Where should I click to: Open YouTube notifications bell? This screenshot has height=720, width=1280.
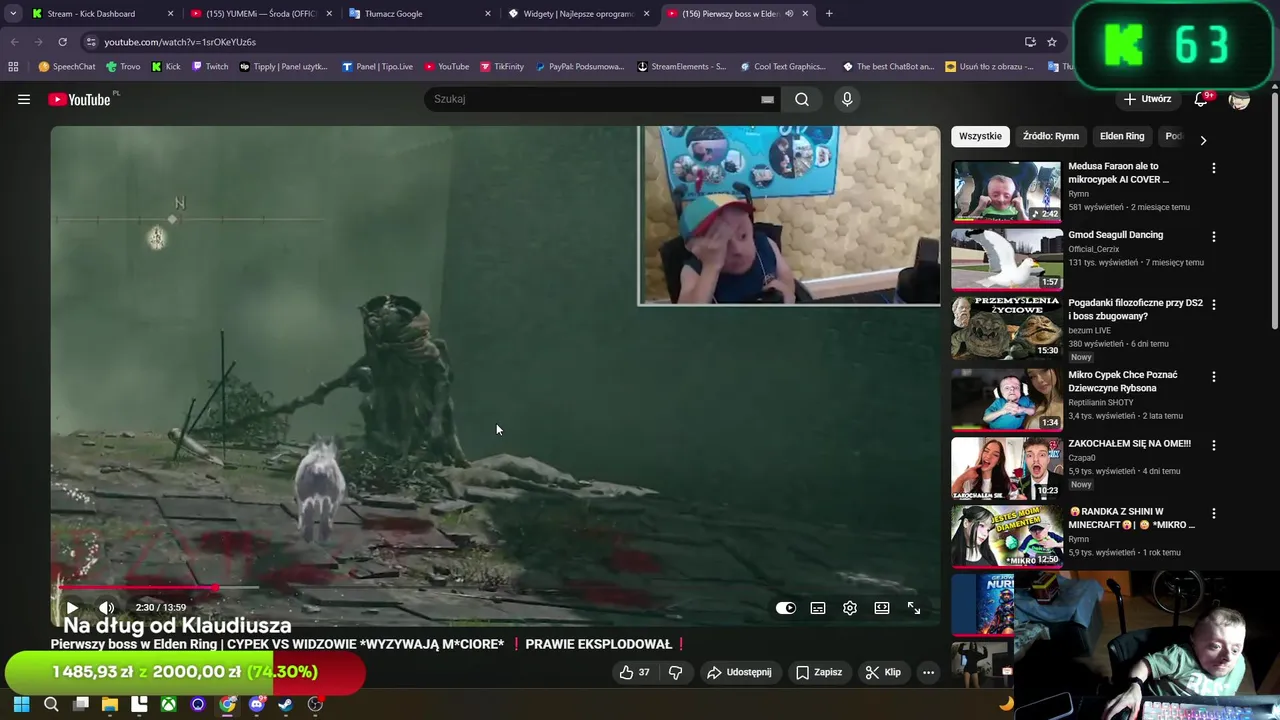point(1202,99)
